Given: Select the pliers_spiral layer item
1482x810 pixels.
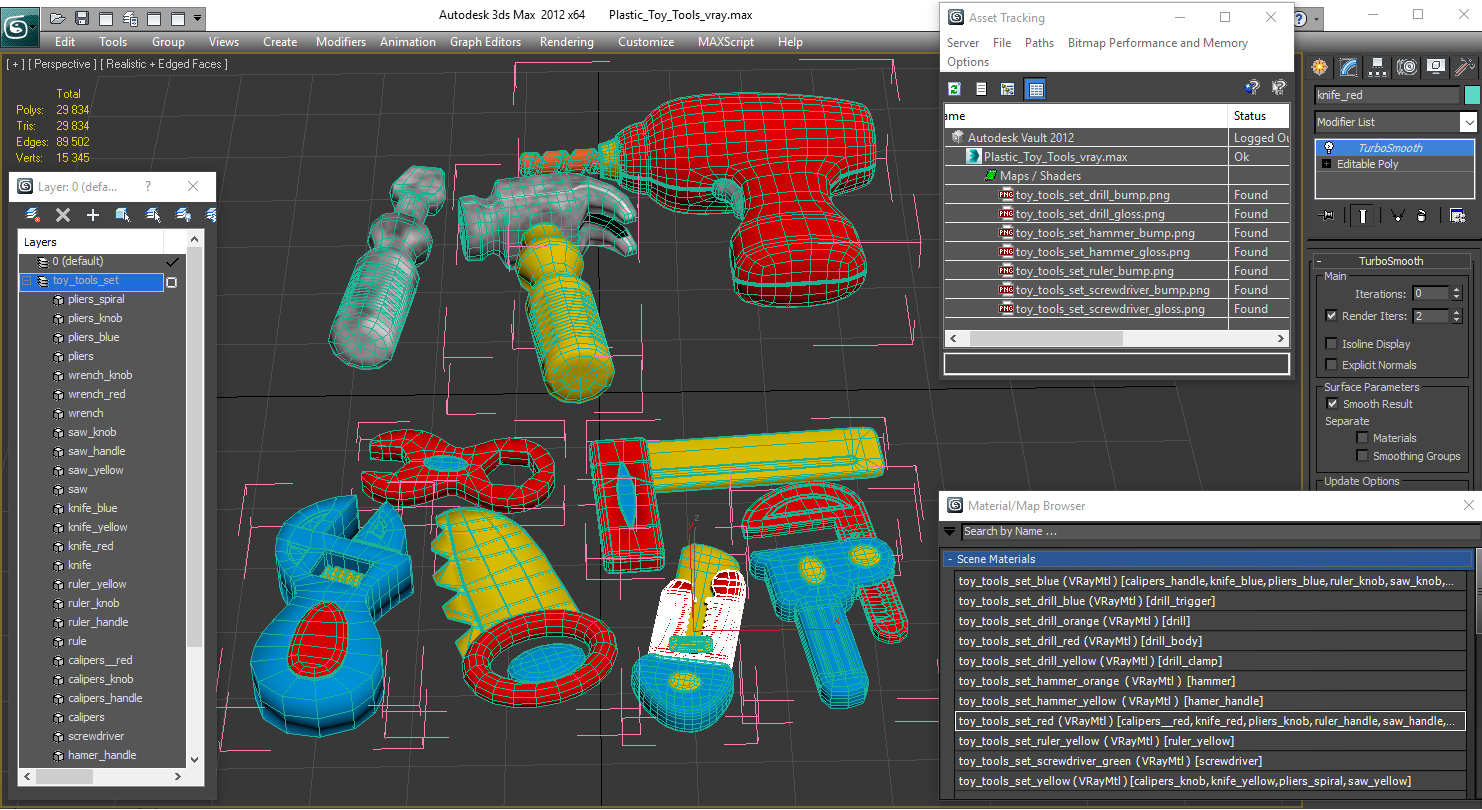Looking at the screenshot, I should (96, 299).
